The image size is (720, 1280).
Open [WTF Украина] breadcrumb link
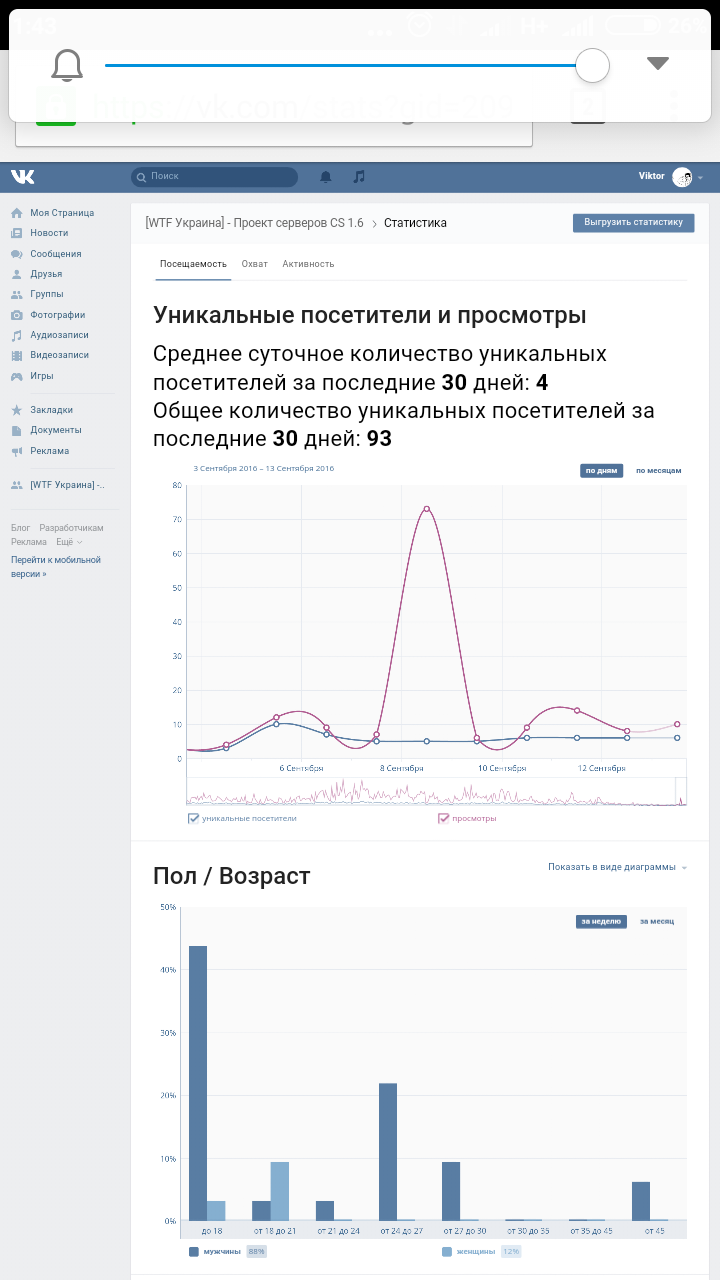(254, 223)
